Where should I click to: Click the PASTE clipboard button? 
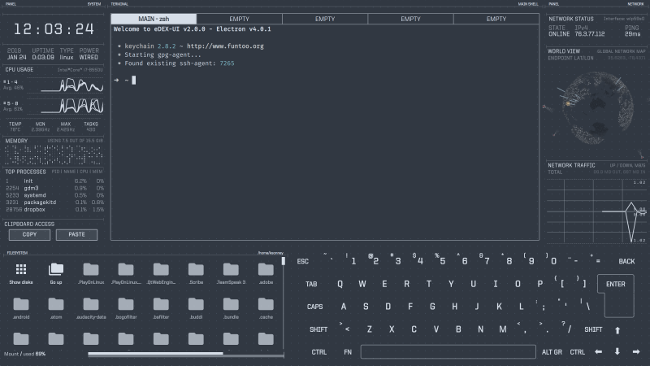[77, 235]
